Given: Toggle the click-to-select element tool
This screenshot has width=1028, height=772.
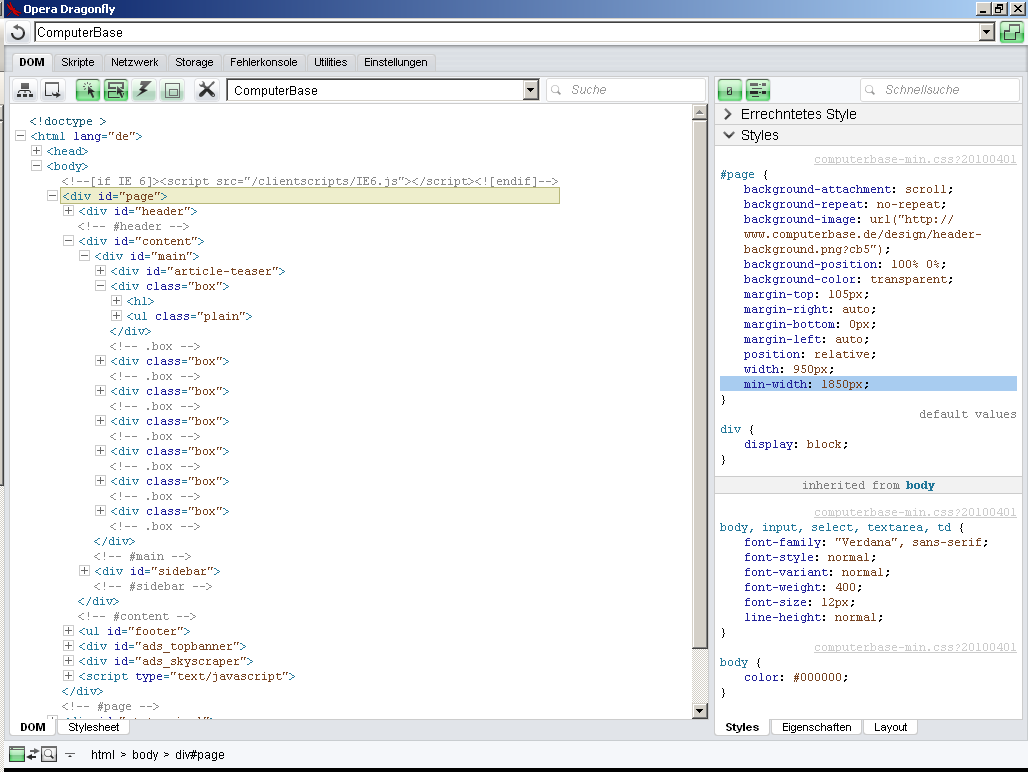Looking at the screenshot, I should click(x=88, y=90).
